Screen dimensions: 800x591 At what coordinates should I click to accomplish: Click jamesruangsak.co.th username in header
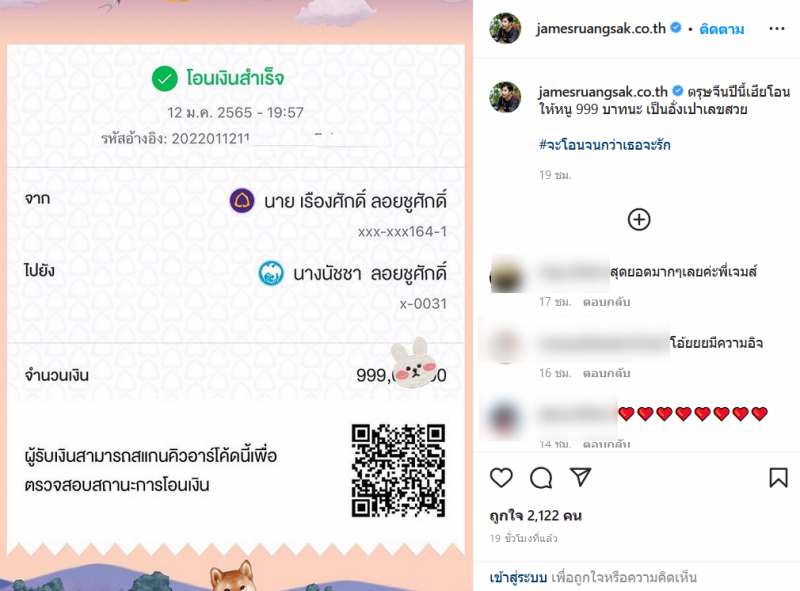[x=601, y=29]
